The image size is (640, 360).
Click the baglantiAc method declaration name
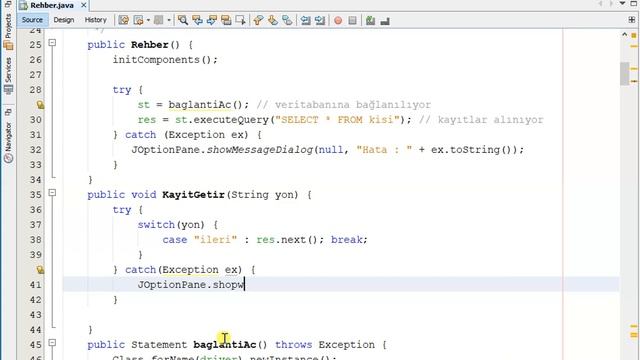224,345
